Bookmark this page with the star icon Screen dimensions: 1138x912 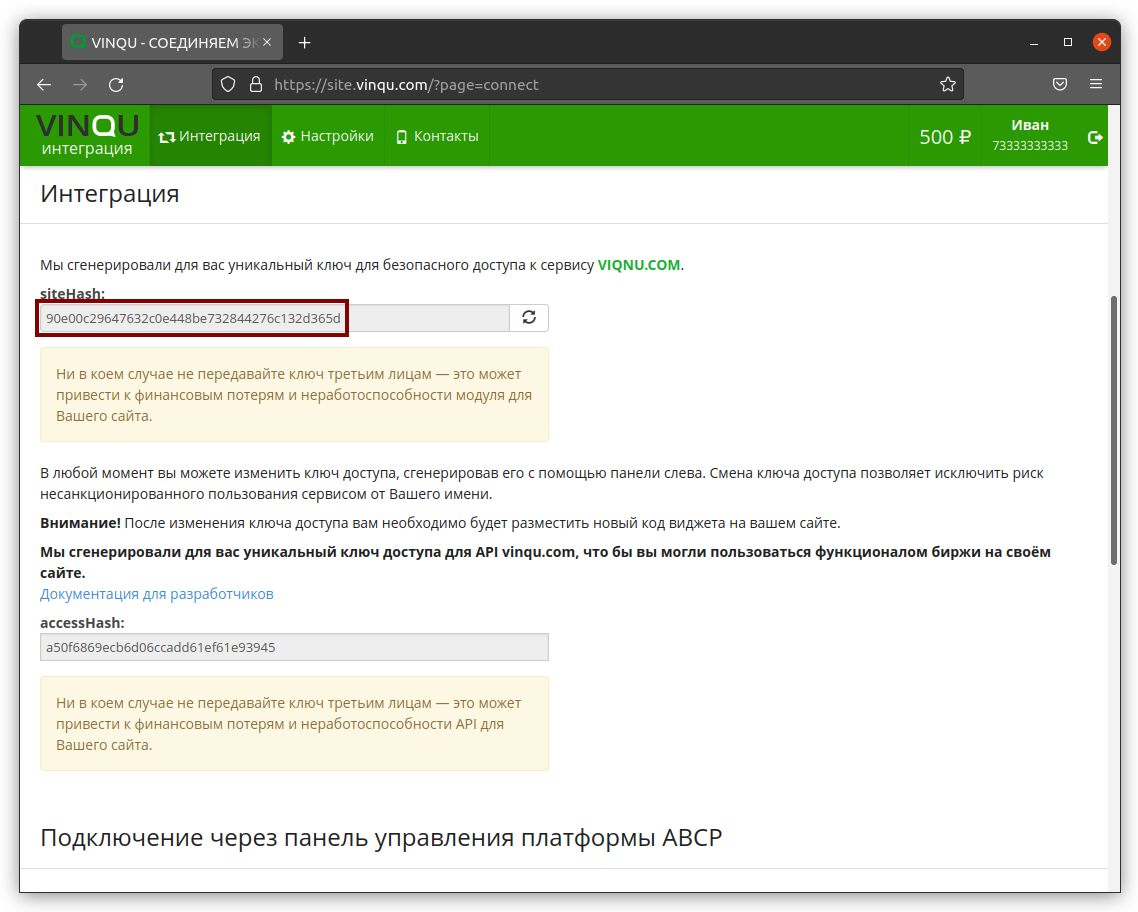947,85
